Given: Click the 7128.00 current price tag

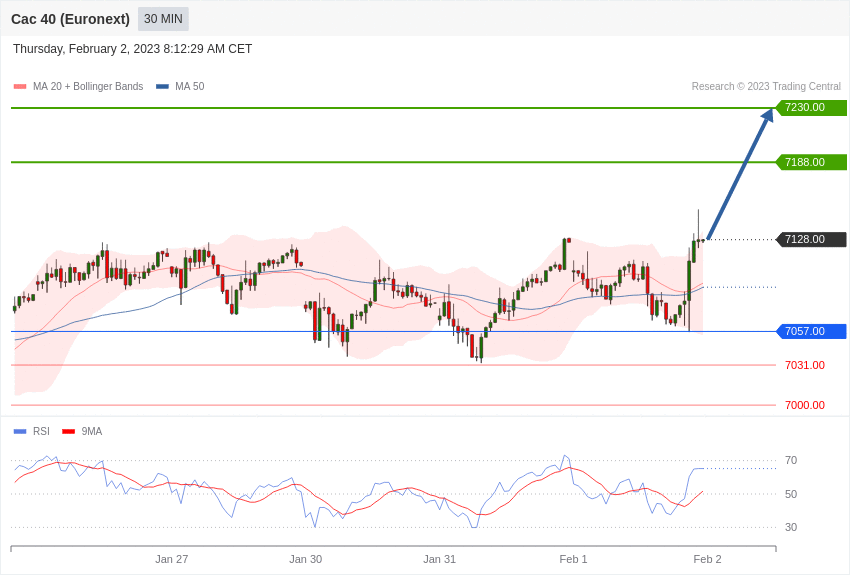Looking at the screenshot, I should [811, 239].
